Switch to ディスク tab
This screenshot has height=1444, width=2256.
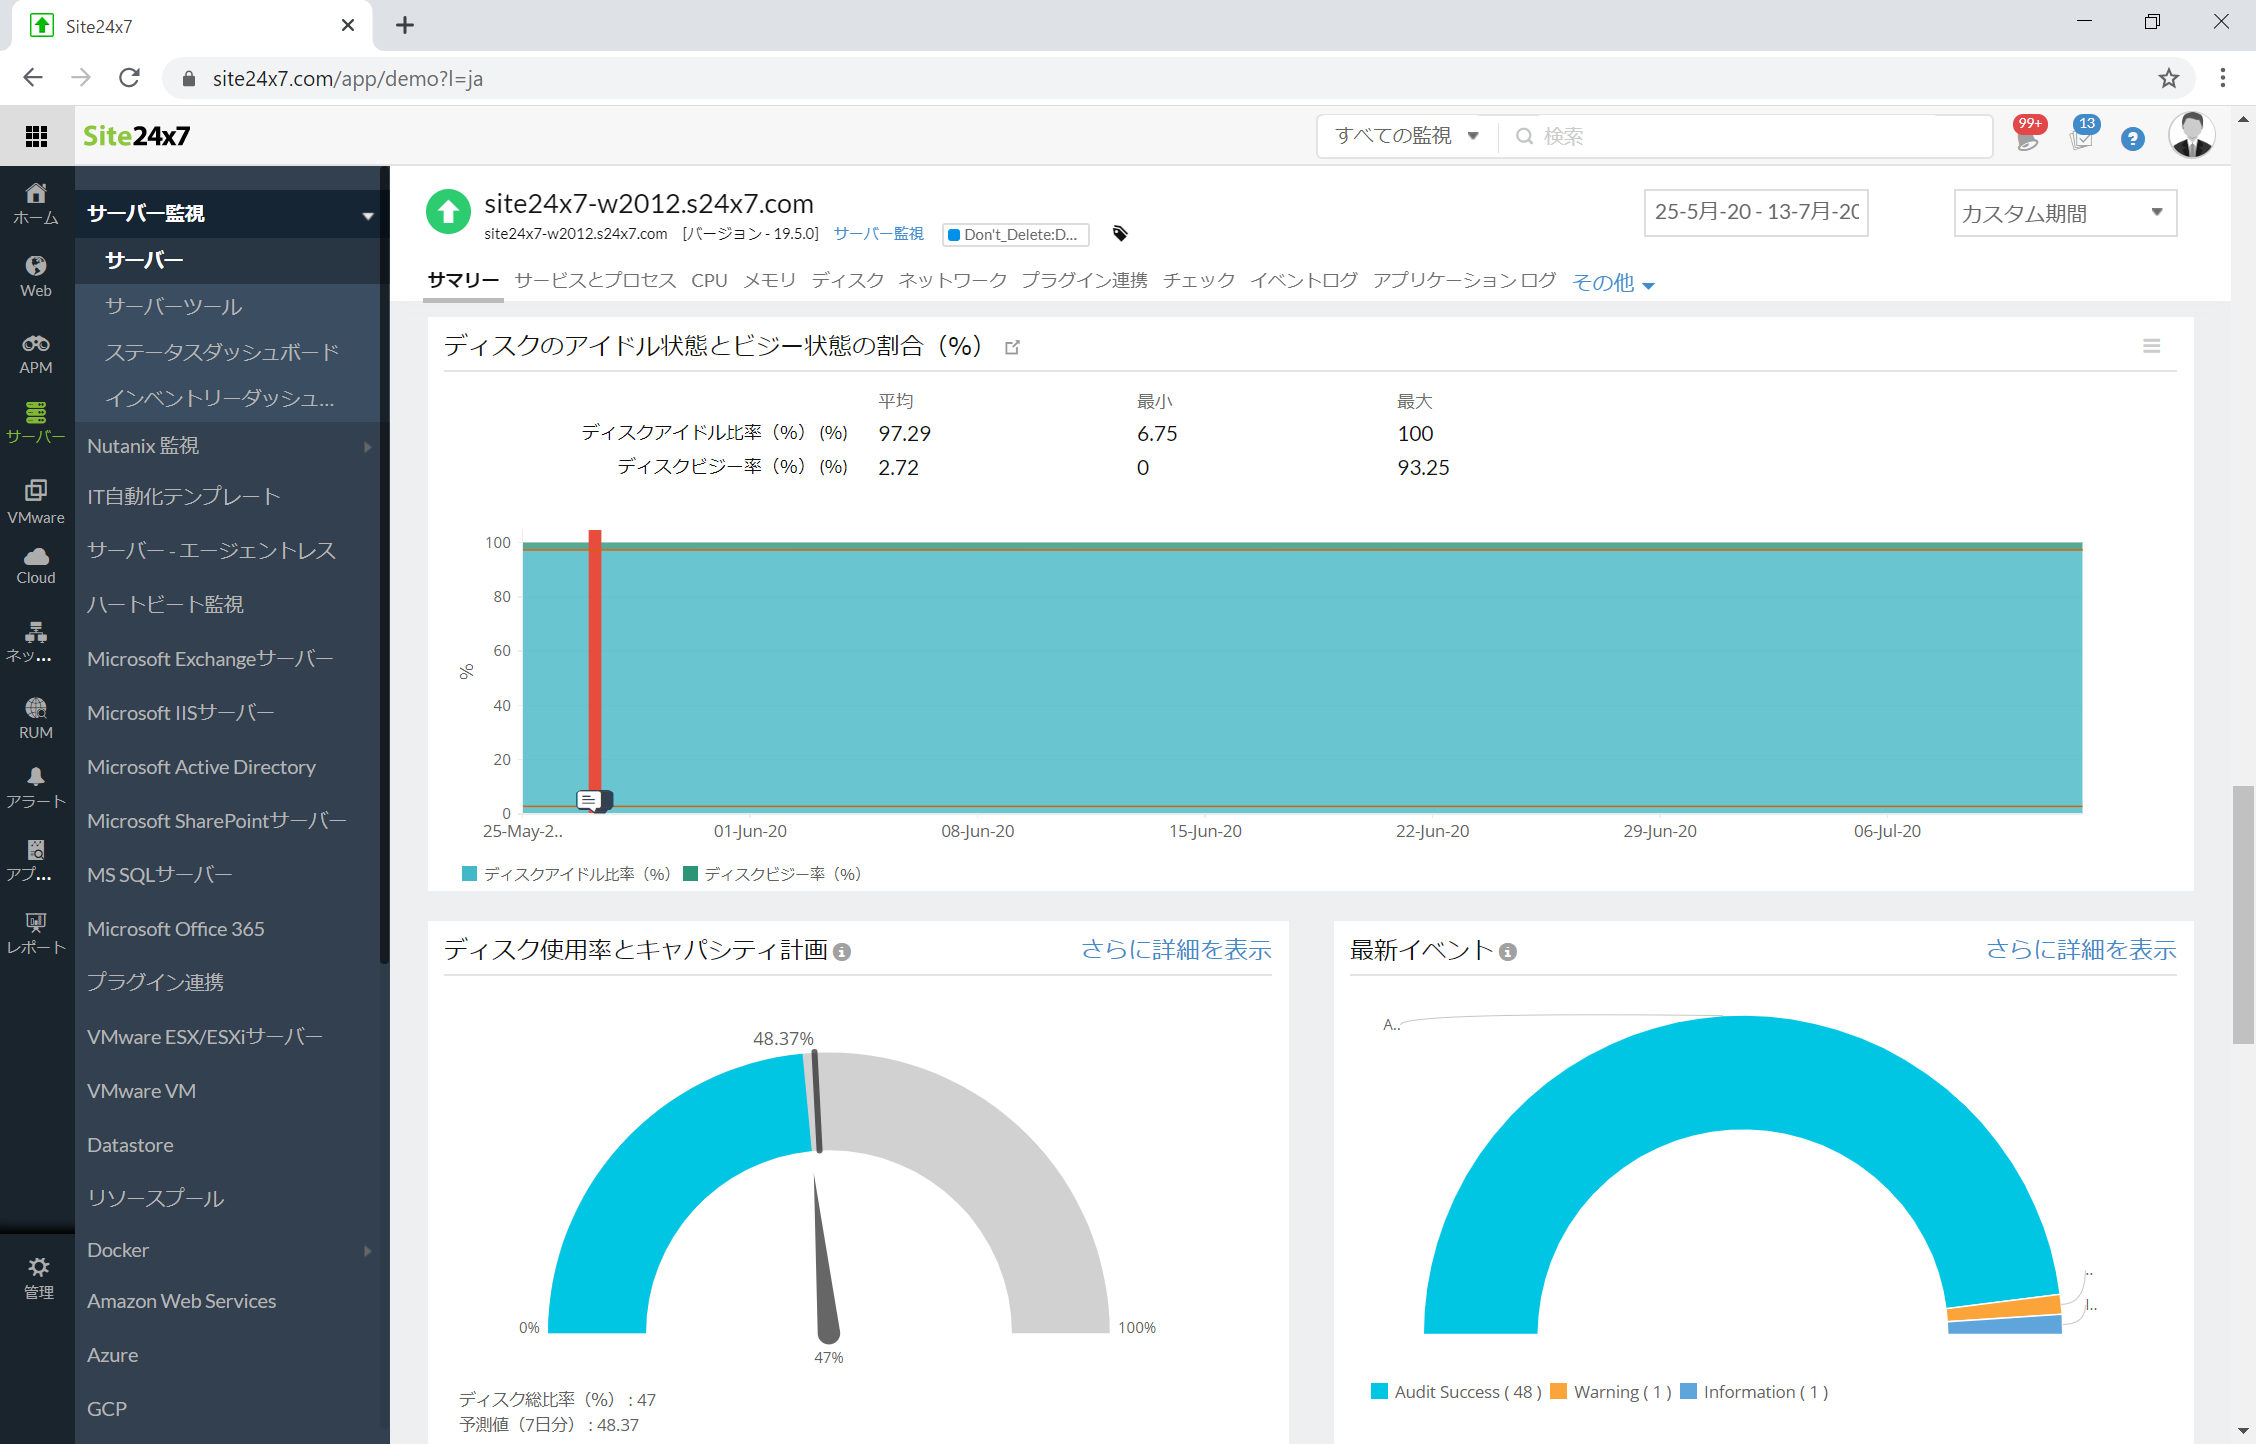click(x=847, y=281)
